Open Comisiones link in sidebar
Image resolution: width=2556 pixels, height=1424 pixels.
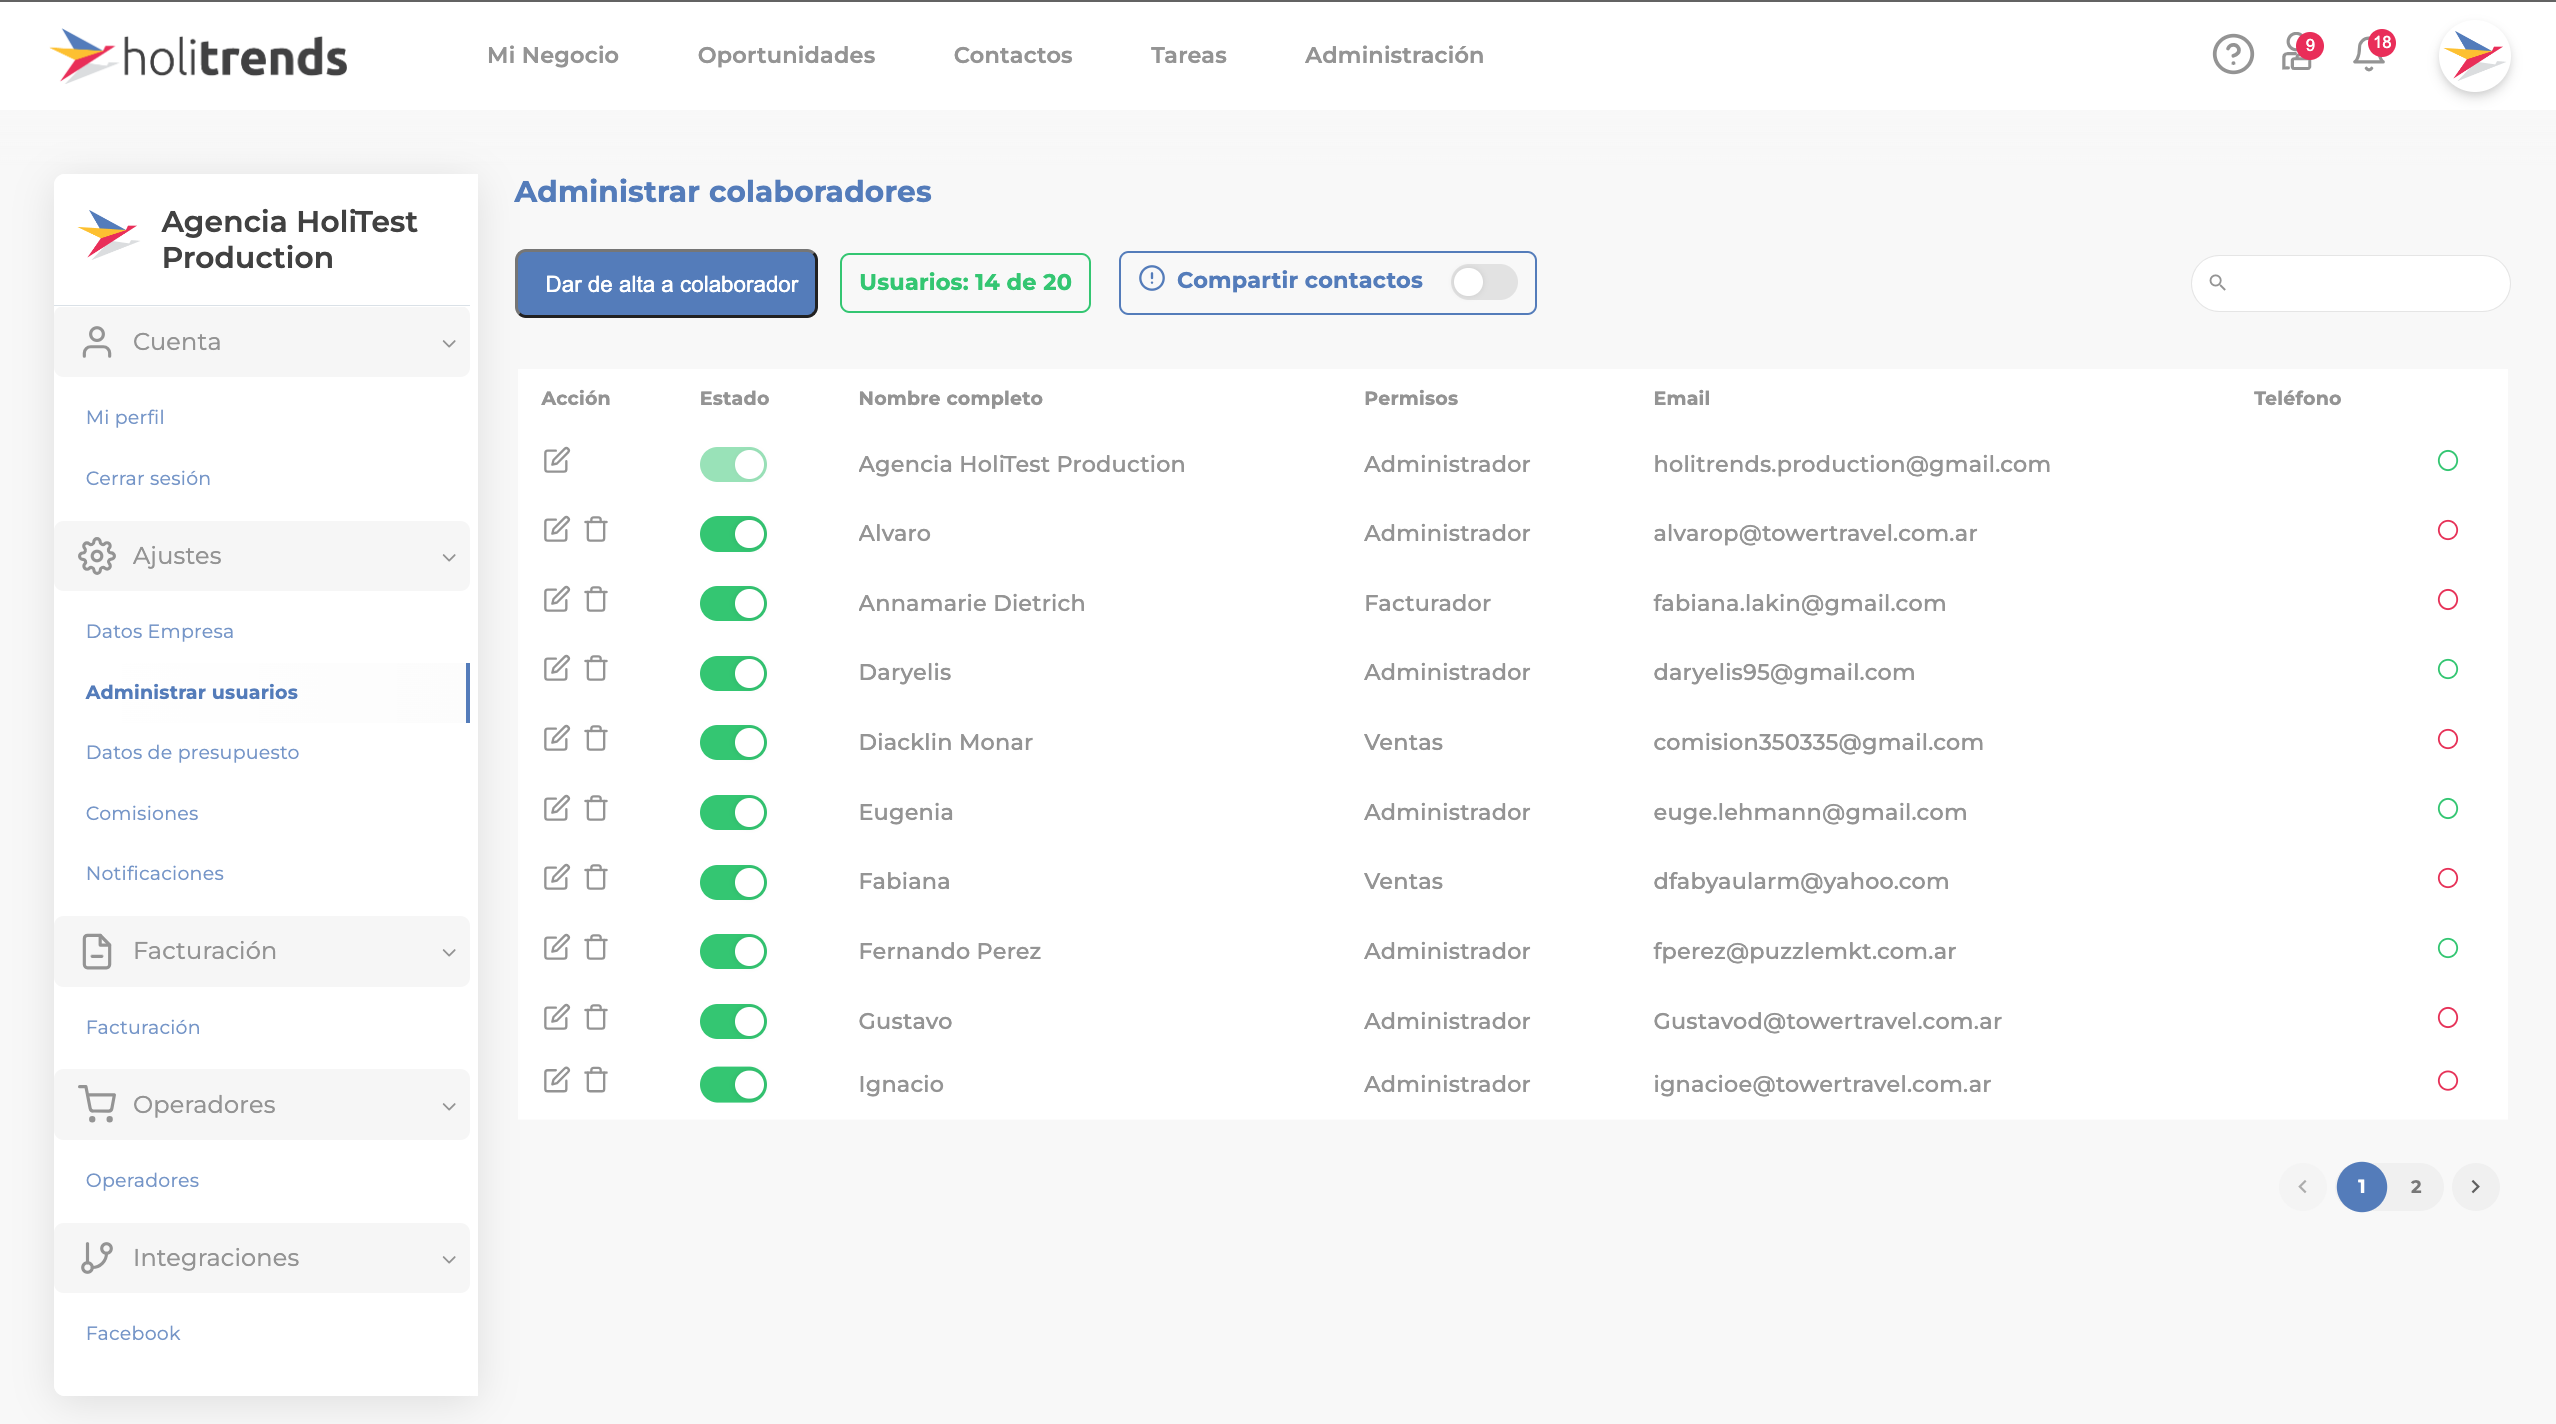[x=142, y=813]
